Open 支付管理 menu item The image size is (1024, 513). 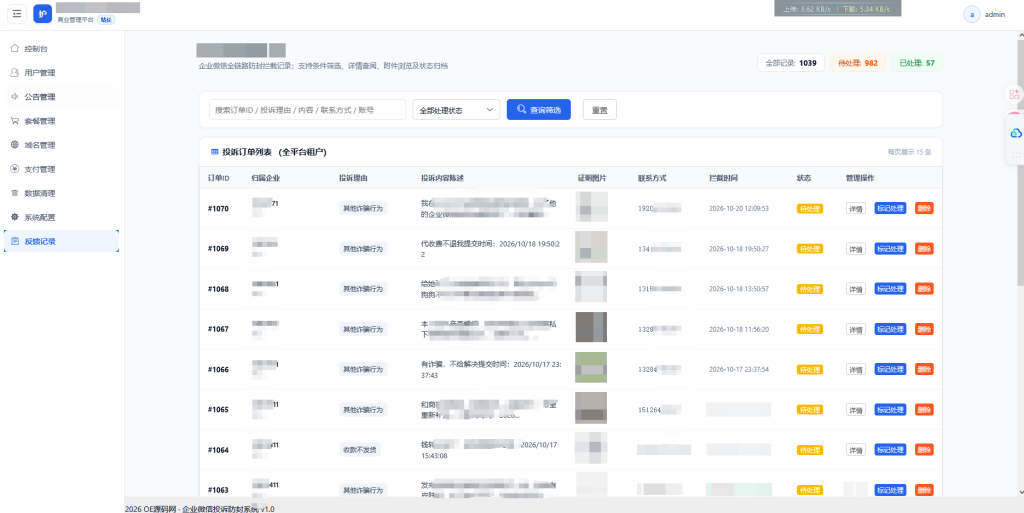point(61,169)
